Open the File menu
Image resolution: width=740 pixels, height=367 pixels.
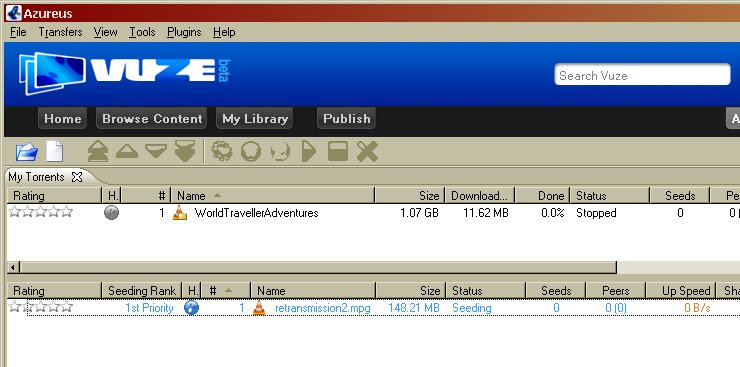click(18, 32)
